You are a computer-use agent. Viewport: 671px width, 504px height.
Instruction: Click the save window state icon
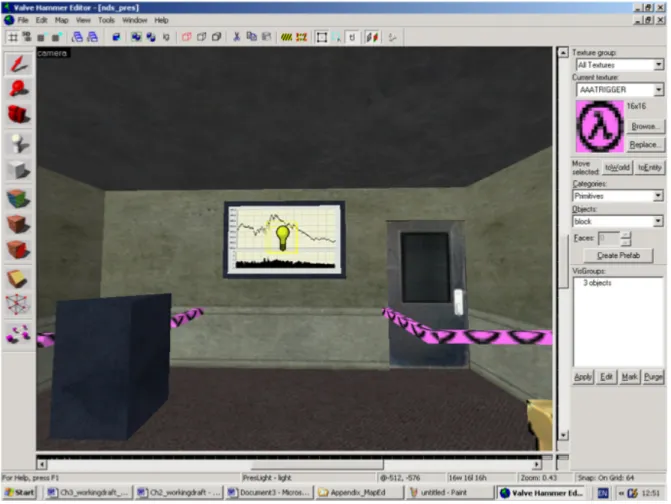92,38
